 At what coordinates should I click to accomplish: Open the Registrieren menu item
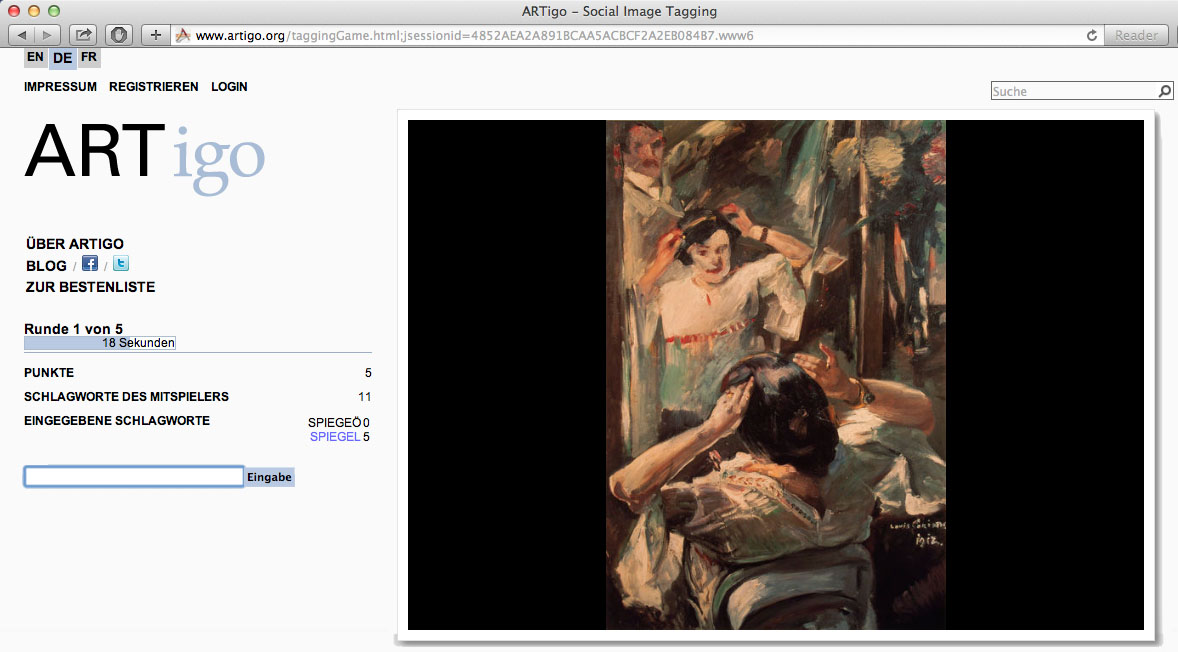[x=153, y=87]
